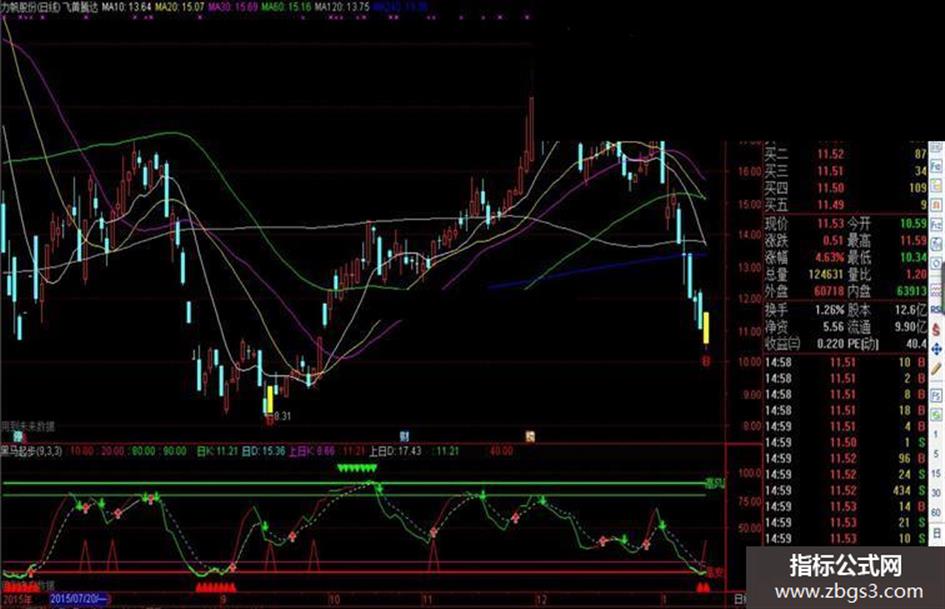Click the blue 财 marker under the chart

point(404,435)
